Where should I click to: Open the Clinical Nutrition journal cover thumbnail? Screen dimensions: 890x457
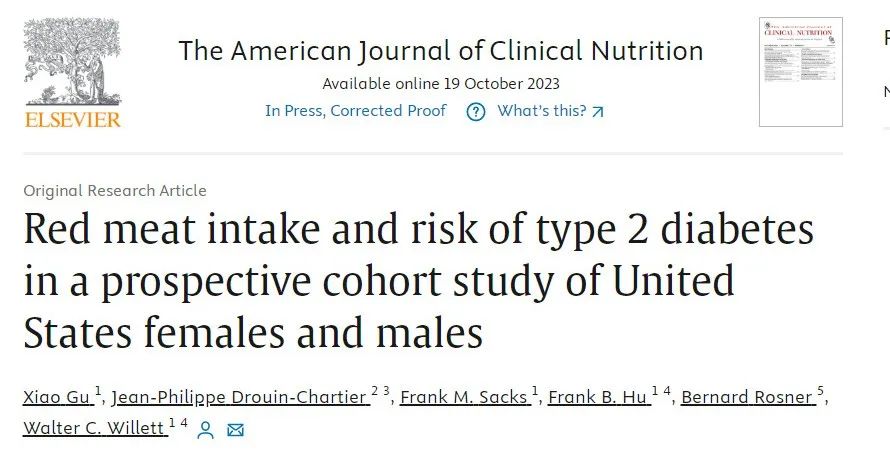[x=800, y=72]
